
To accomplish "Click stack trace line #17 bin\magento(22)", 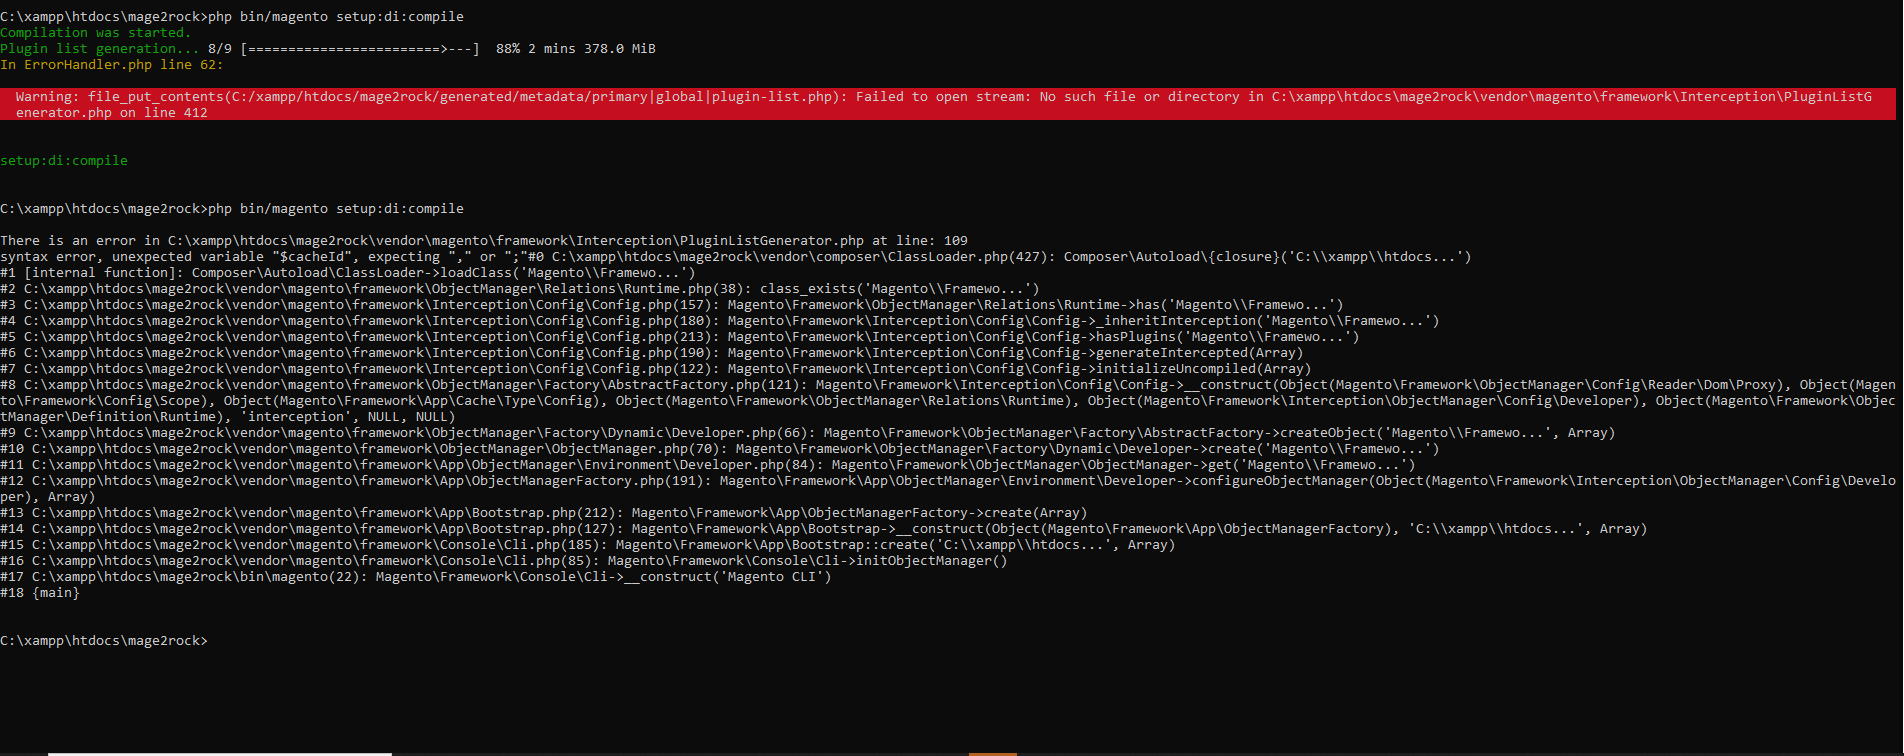I will pos(416,576).
